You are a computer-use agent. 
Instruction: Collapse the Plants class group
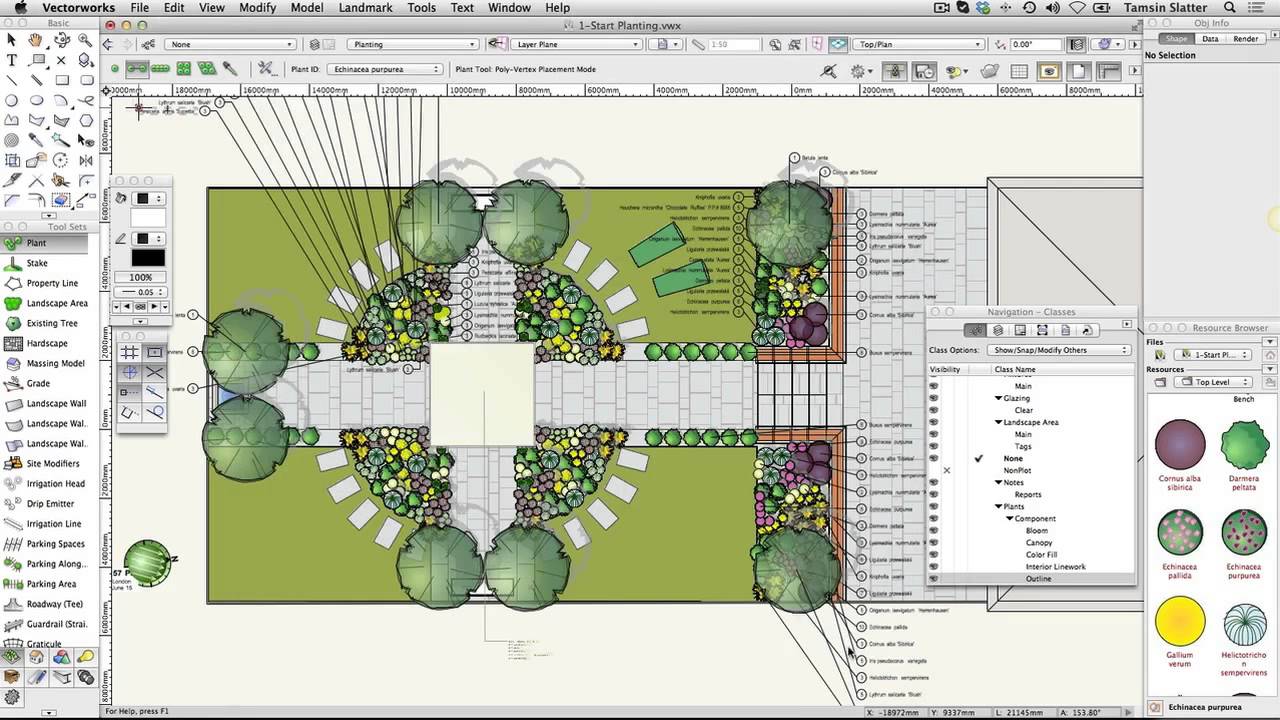point(998,507)
